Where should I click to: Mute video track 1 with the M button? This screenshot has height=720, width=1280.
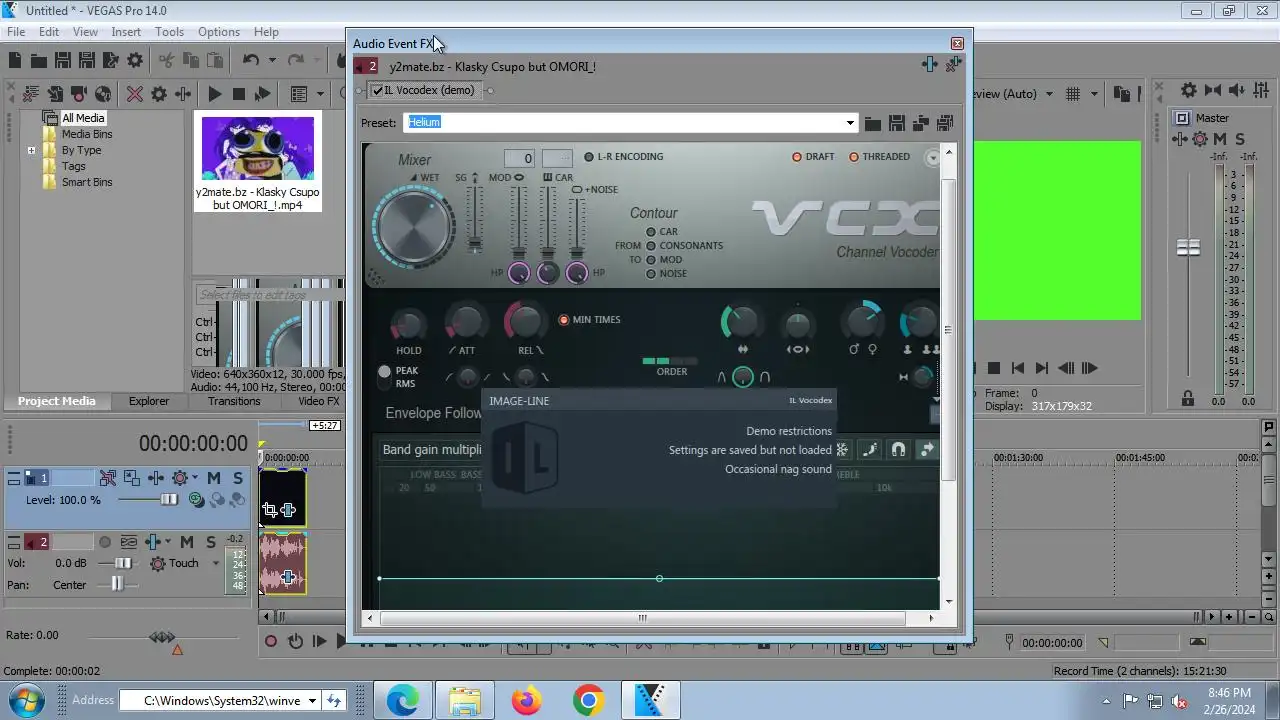(214, 478)
